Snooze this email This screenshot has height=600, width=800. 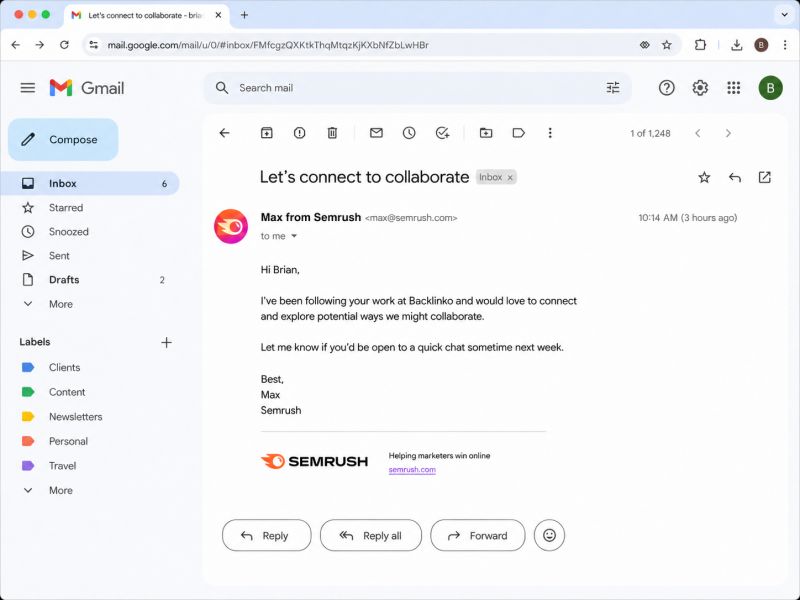tap(409, 133)
